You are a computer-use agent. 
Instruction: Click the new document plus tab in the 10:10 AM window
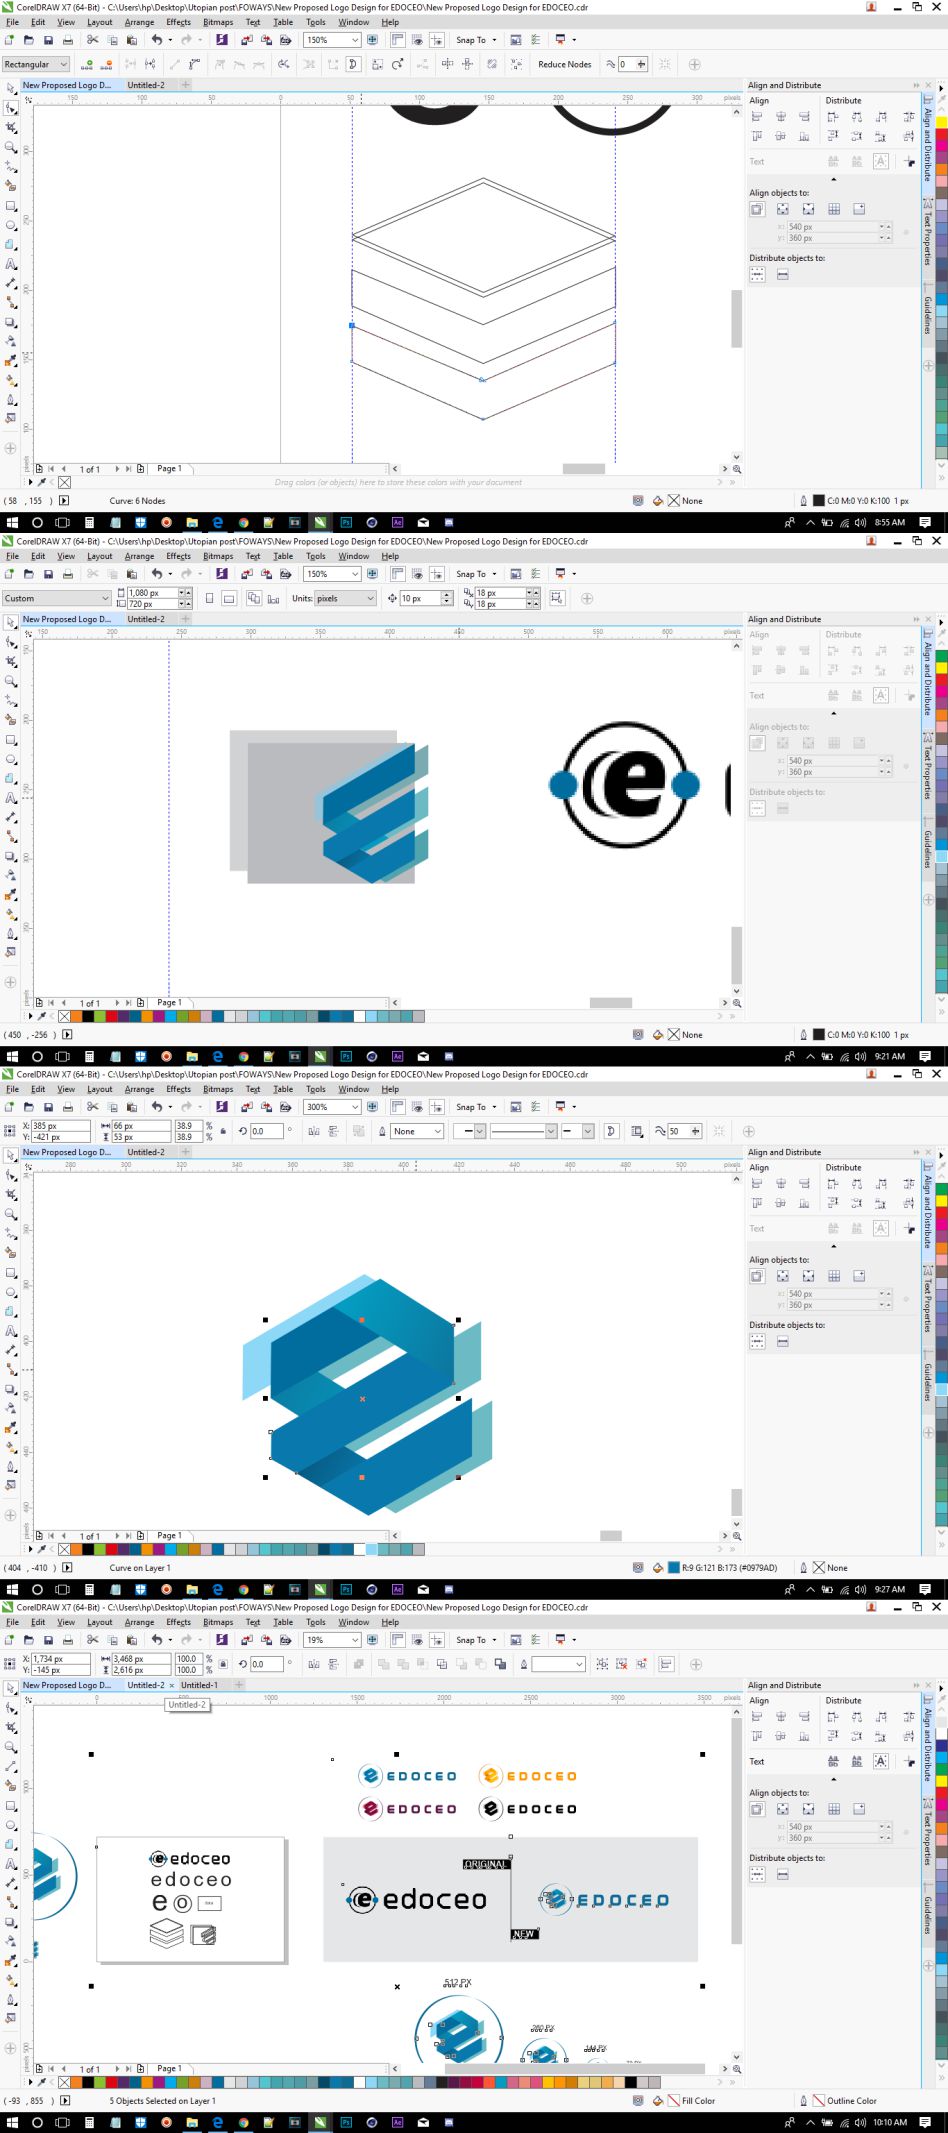point(239,1685)
